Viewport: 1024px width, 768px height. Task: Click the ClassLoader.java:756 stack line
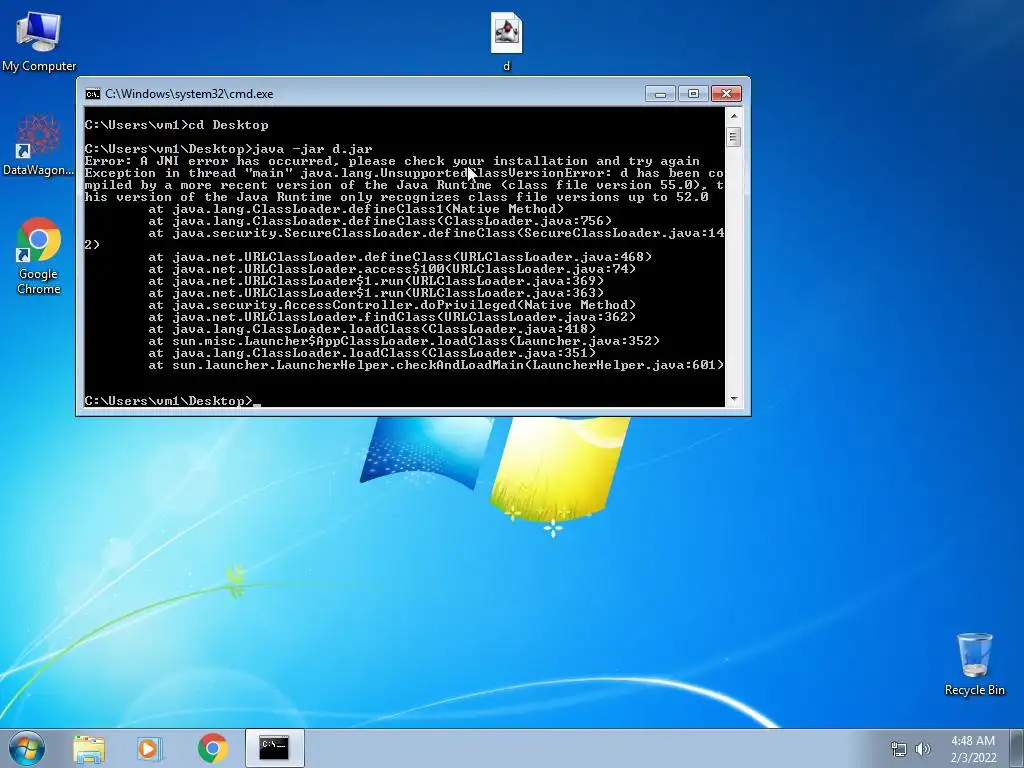380,221
